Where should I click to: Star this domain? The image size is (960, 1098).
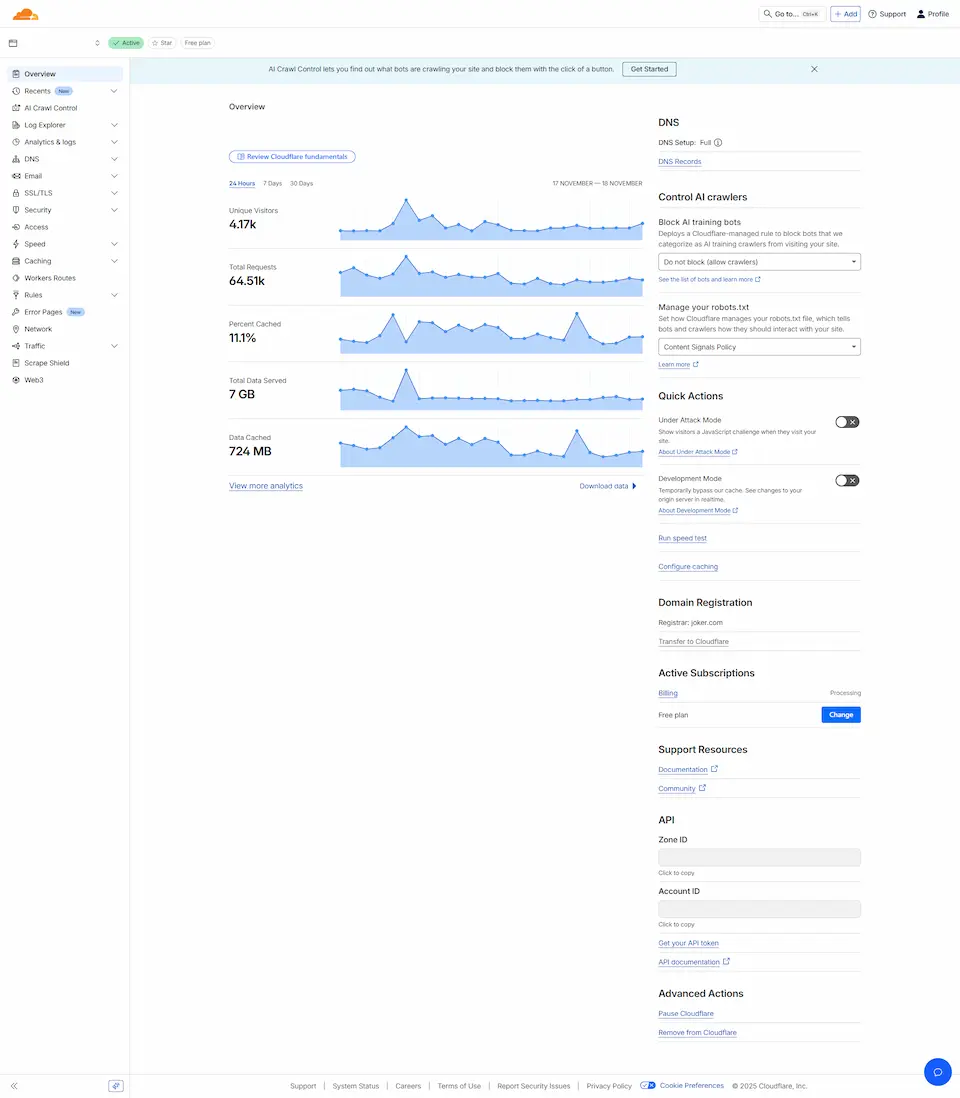(161, 43)
